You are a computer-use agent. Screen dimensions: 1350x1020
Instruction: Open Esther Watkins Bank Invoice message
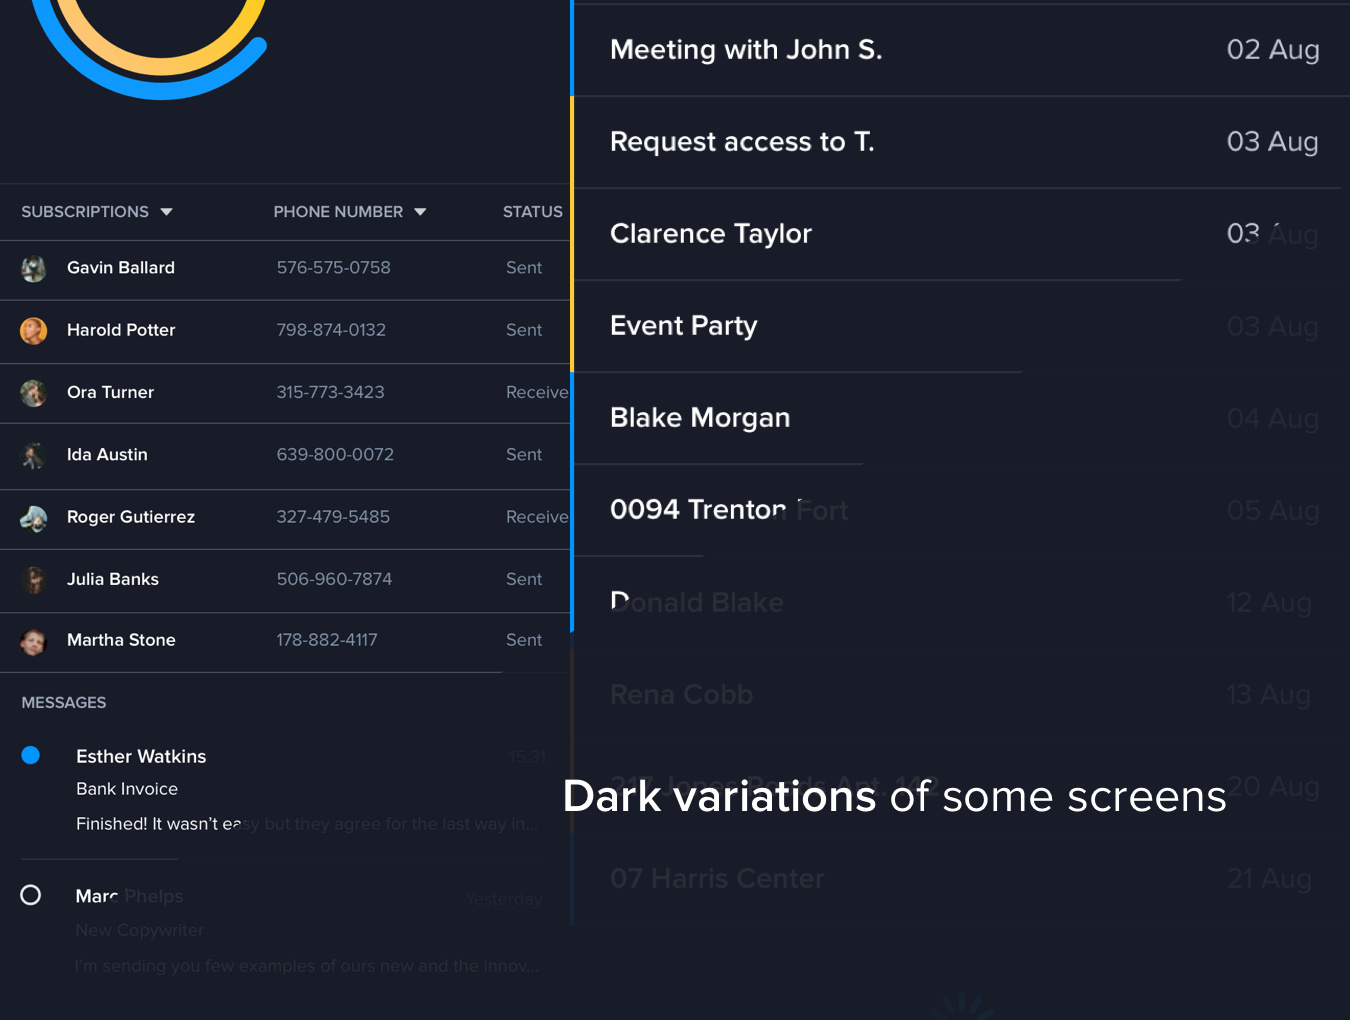coord(127,789)
